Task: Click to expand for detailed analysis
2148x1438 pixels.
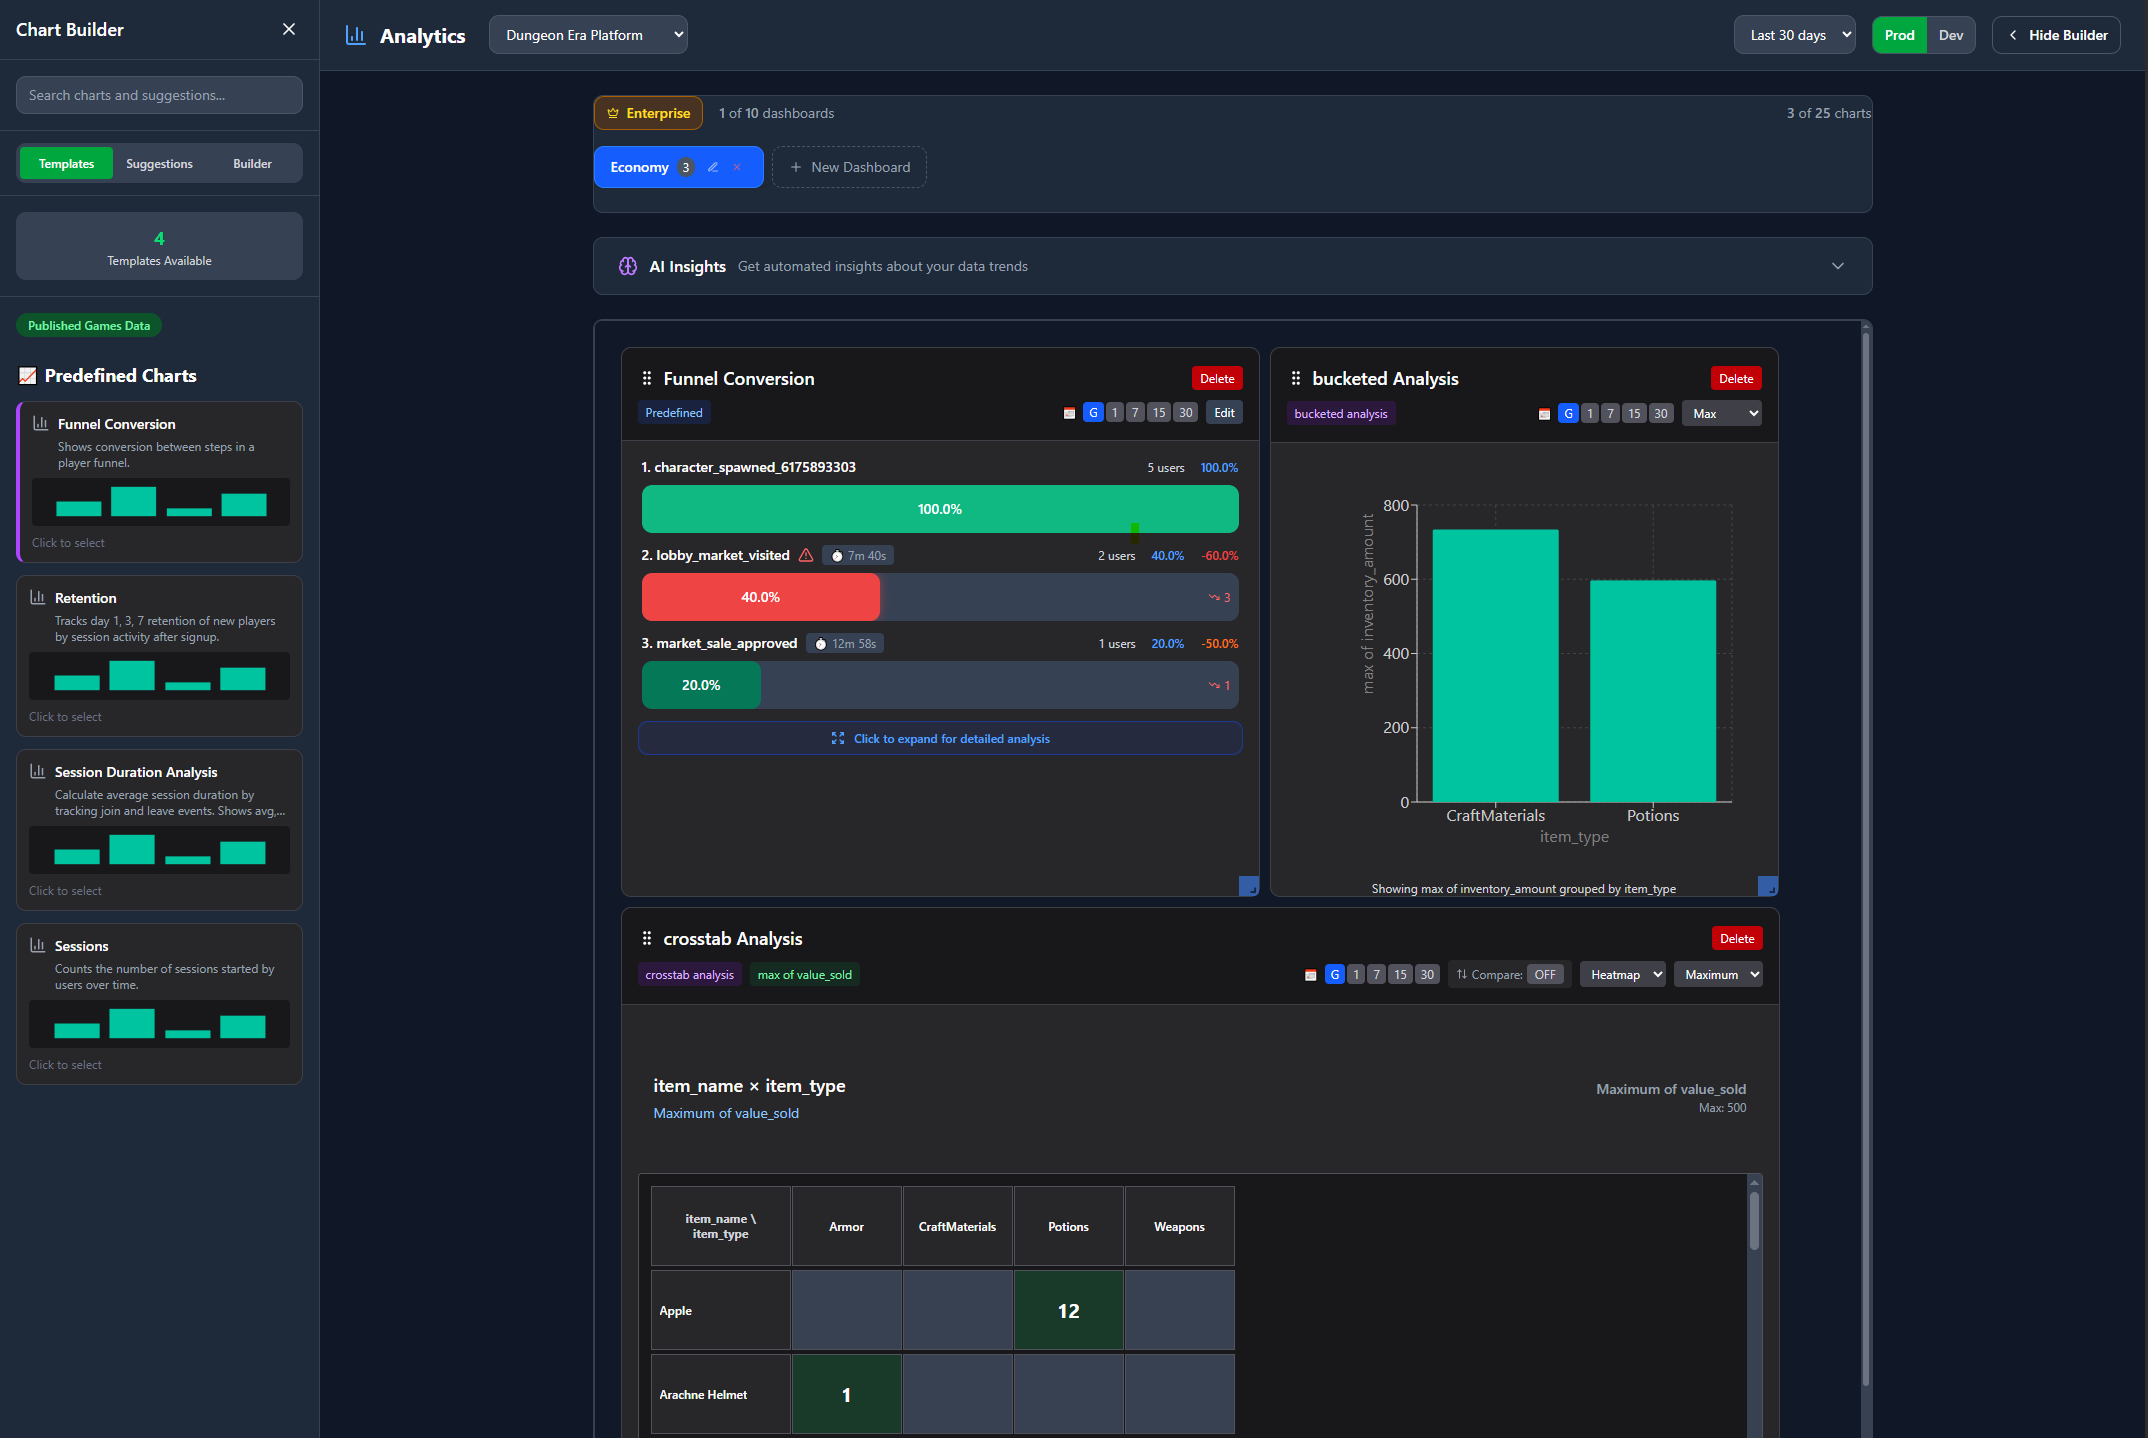Action: [x=940, y=738]
